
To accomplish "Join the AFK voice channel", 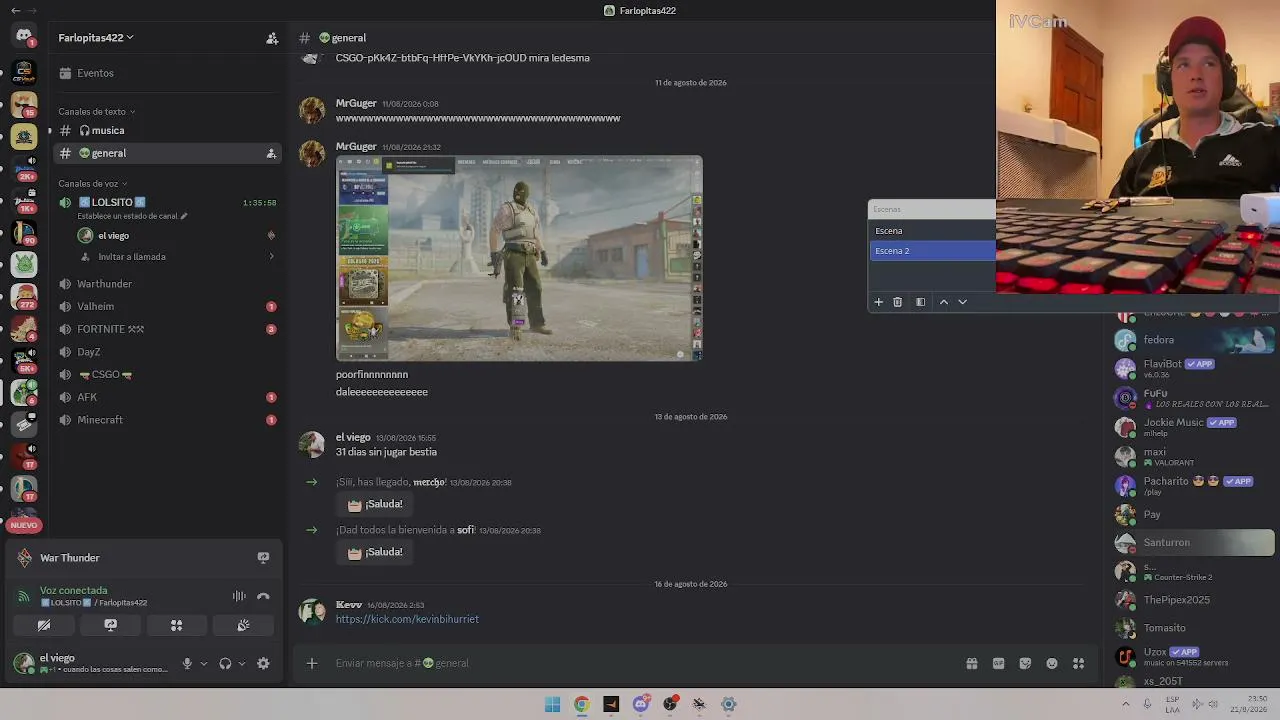I will pos(168,397).
